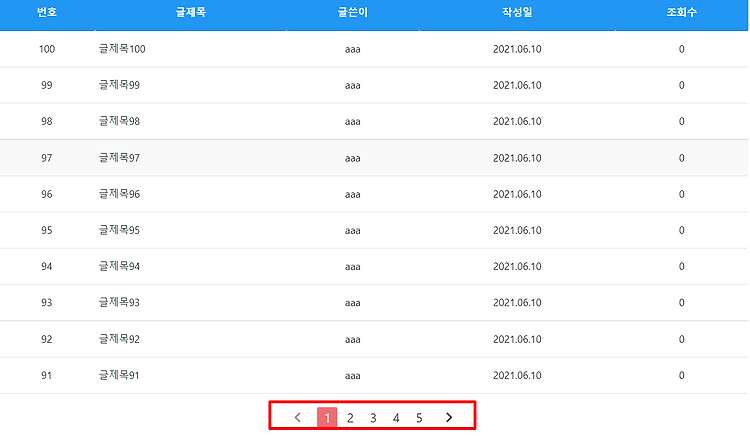The image size is (750, 436).
Task: Click number cell 93
Action: [46, 303]
